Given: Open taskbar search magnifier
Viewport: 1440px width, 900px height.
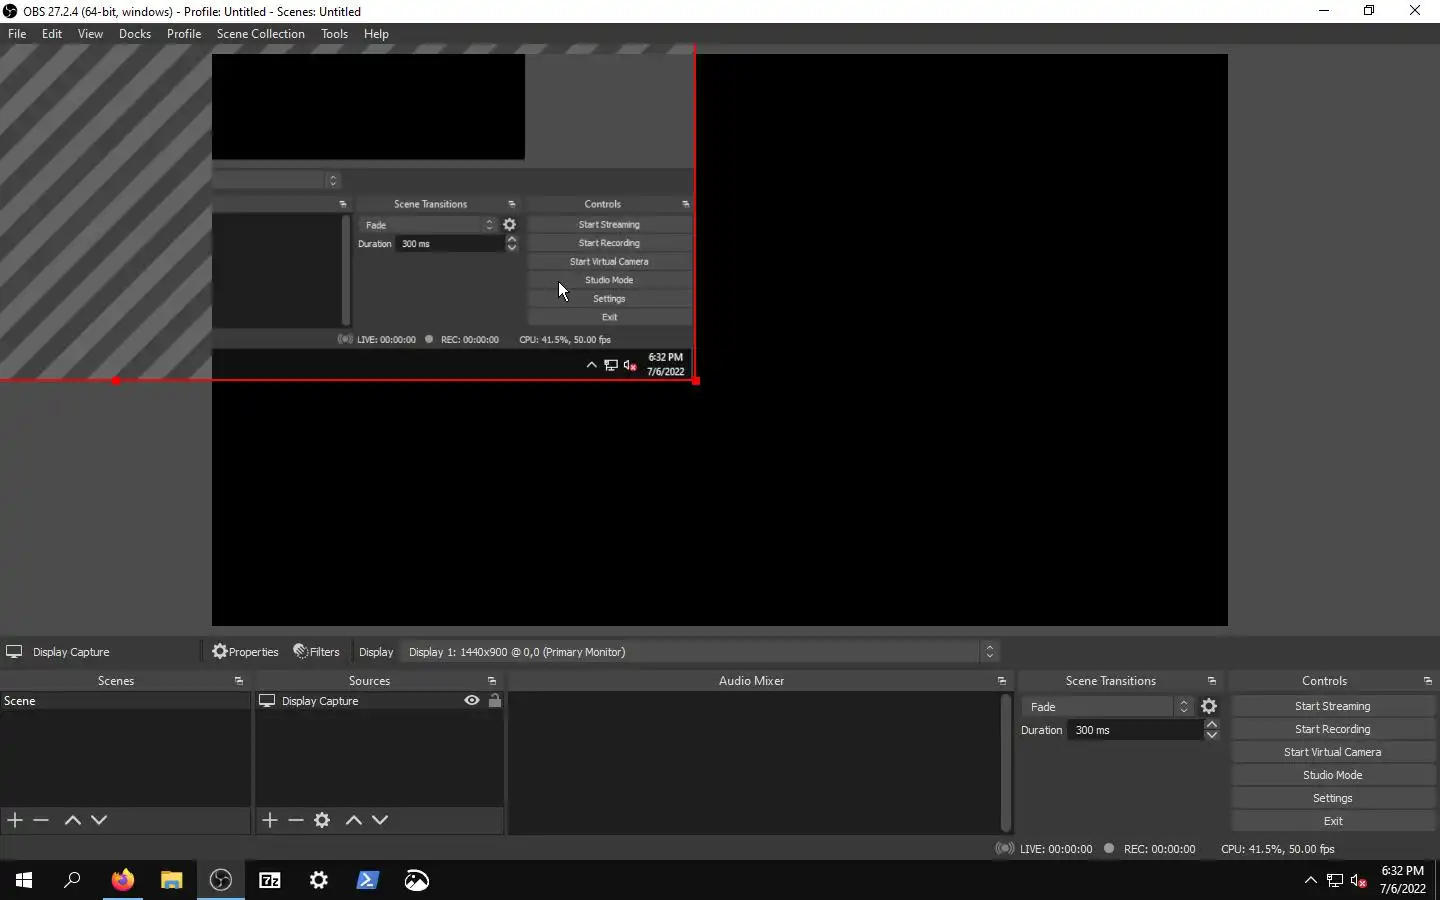Looking at the screenshot, I should coord(72,880).
